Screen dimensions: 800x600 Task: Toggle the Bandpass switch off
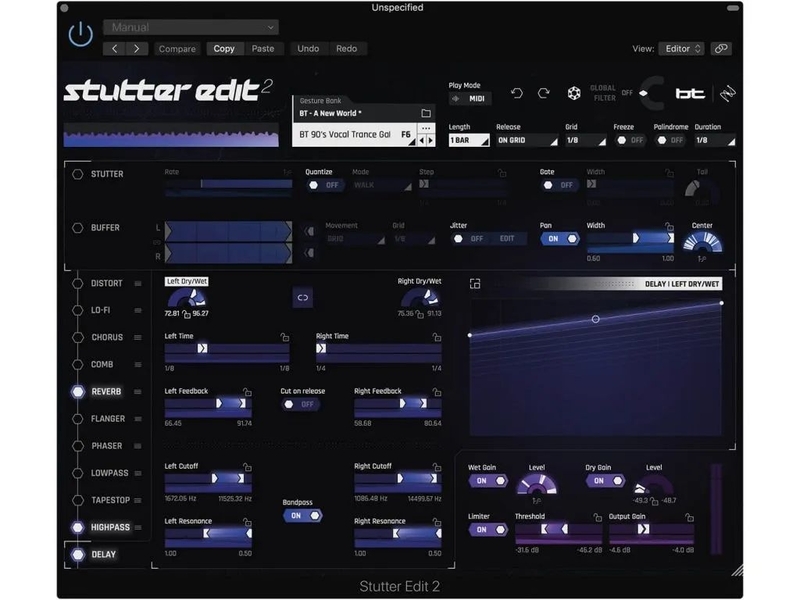coord(303,516)
